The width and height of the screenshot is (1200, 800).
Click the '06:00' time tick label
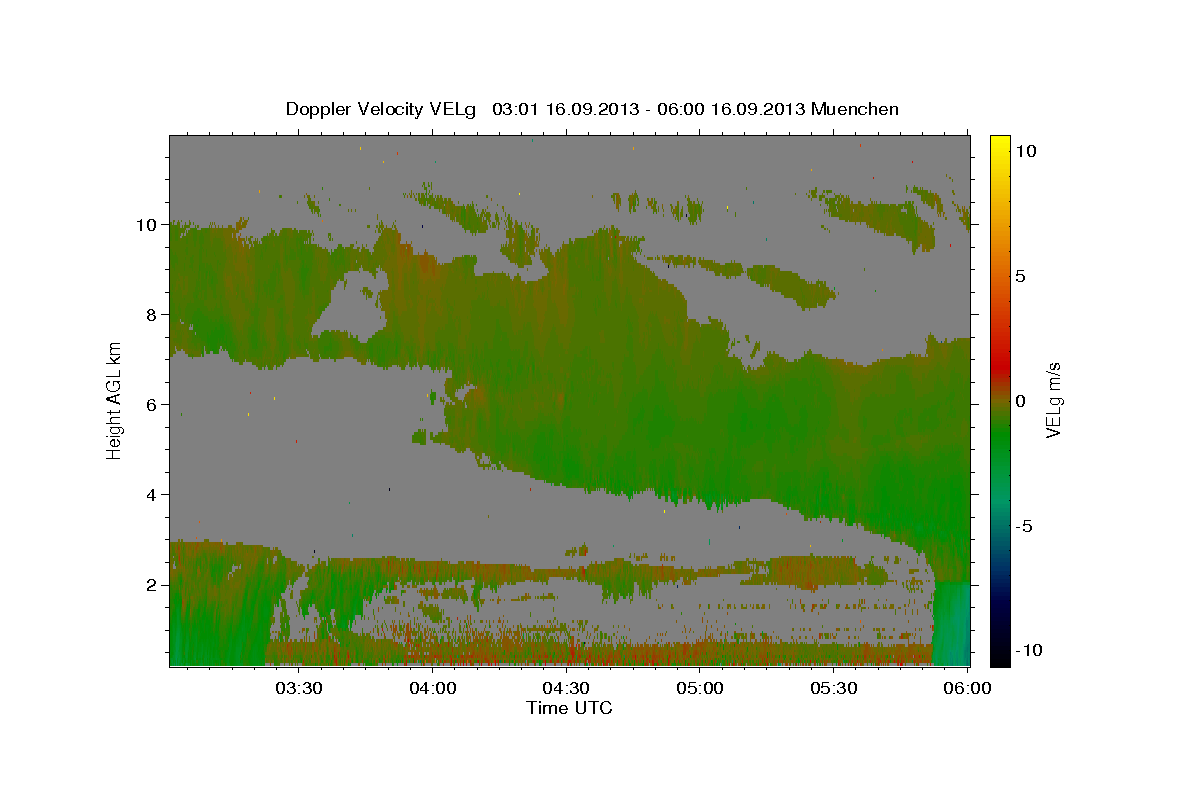point(968,688)
